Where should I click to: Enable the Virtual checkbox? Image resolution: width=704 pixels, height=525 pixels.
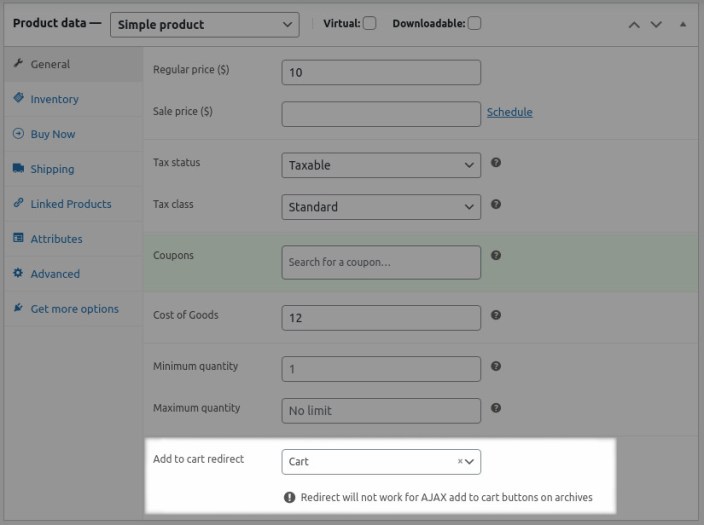tap(370, 23)
